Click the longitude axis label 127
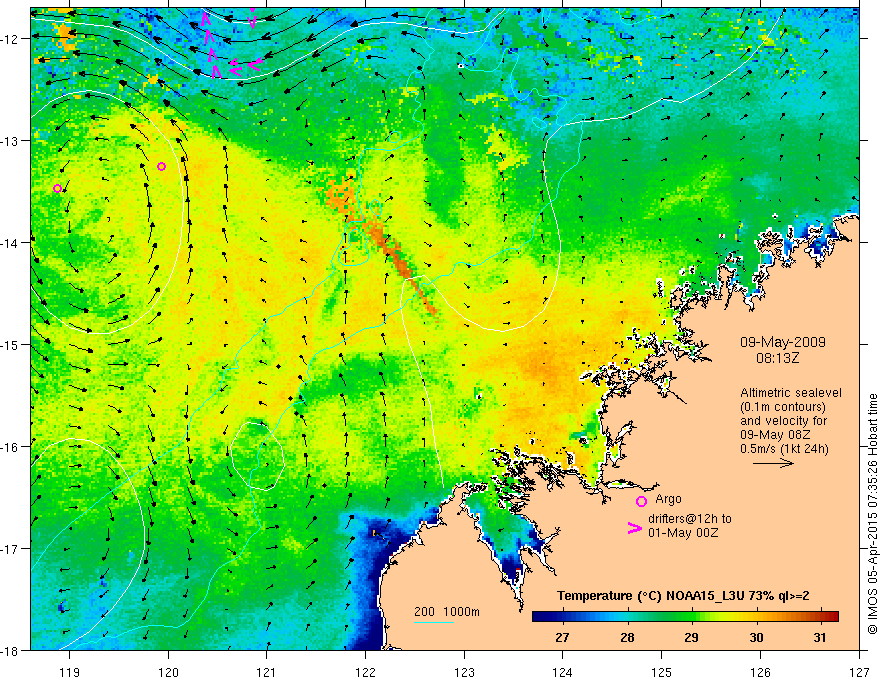This screenshot has height=680, width=880. click(x=859, y=672)
